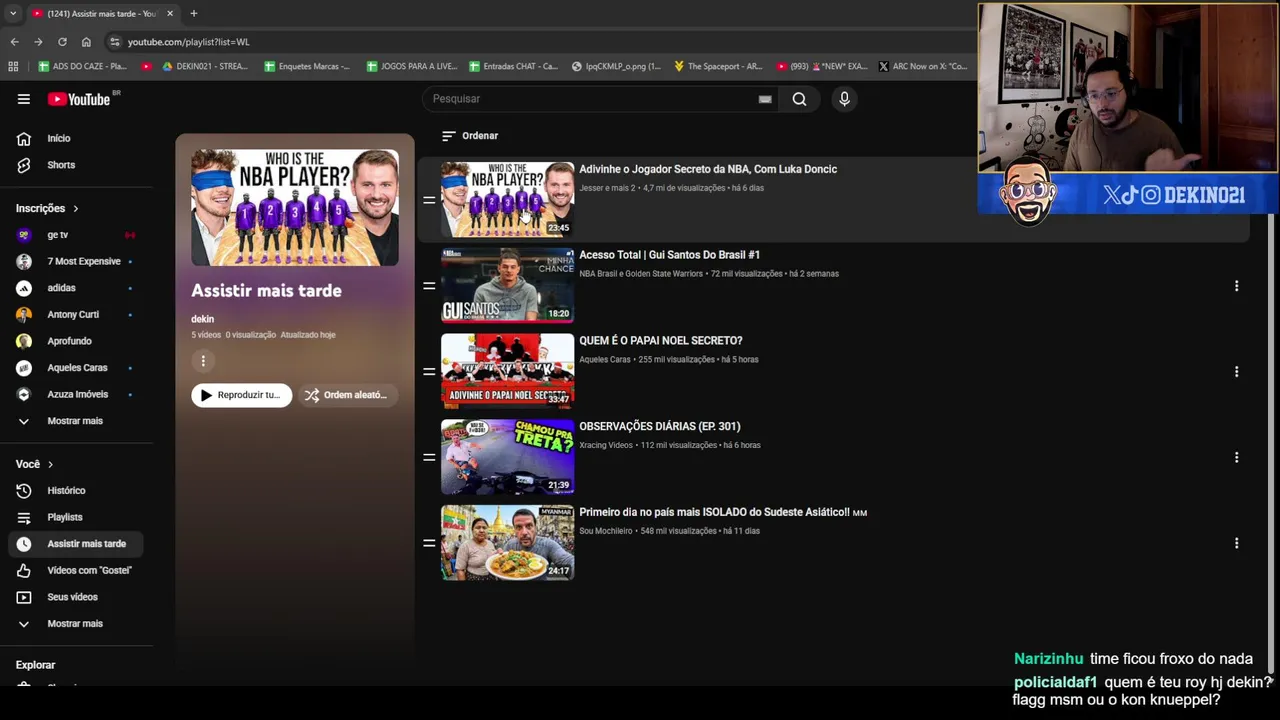Viewport: 1280px width, 720px height.
Task: Open the YouTube hamburger guide menu
Action: coord(24,99)
